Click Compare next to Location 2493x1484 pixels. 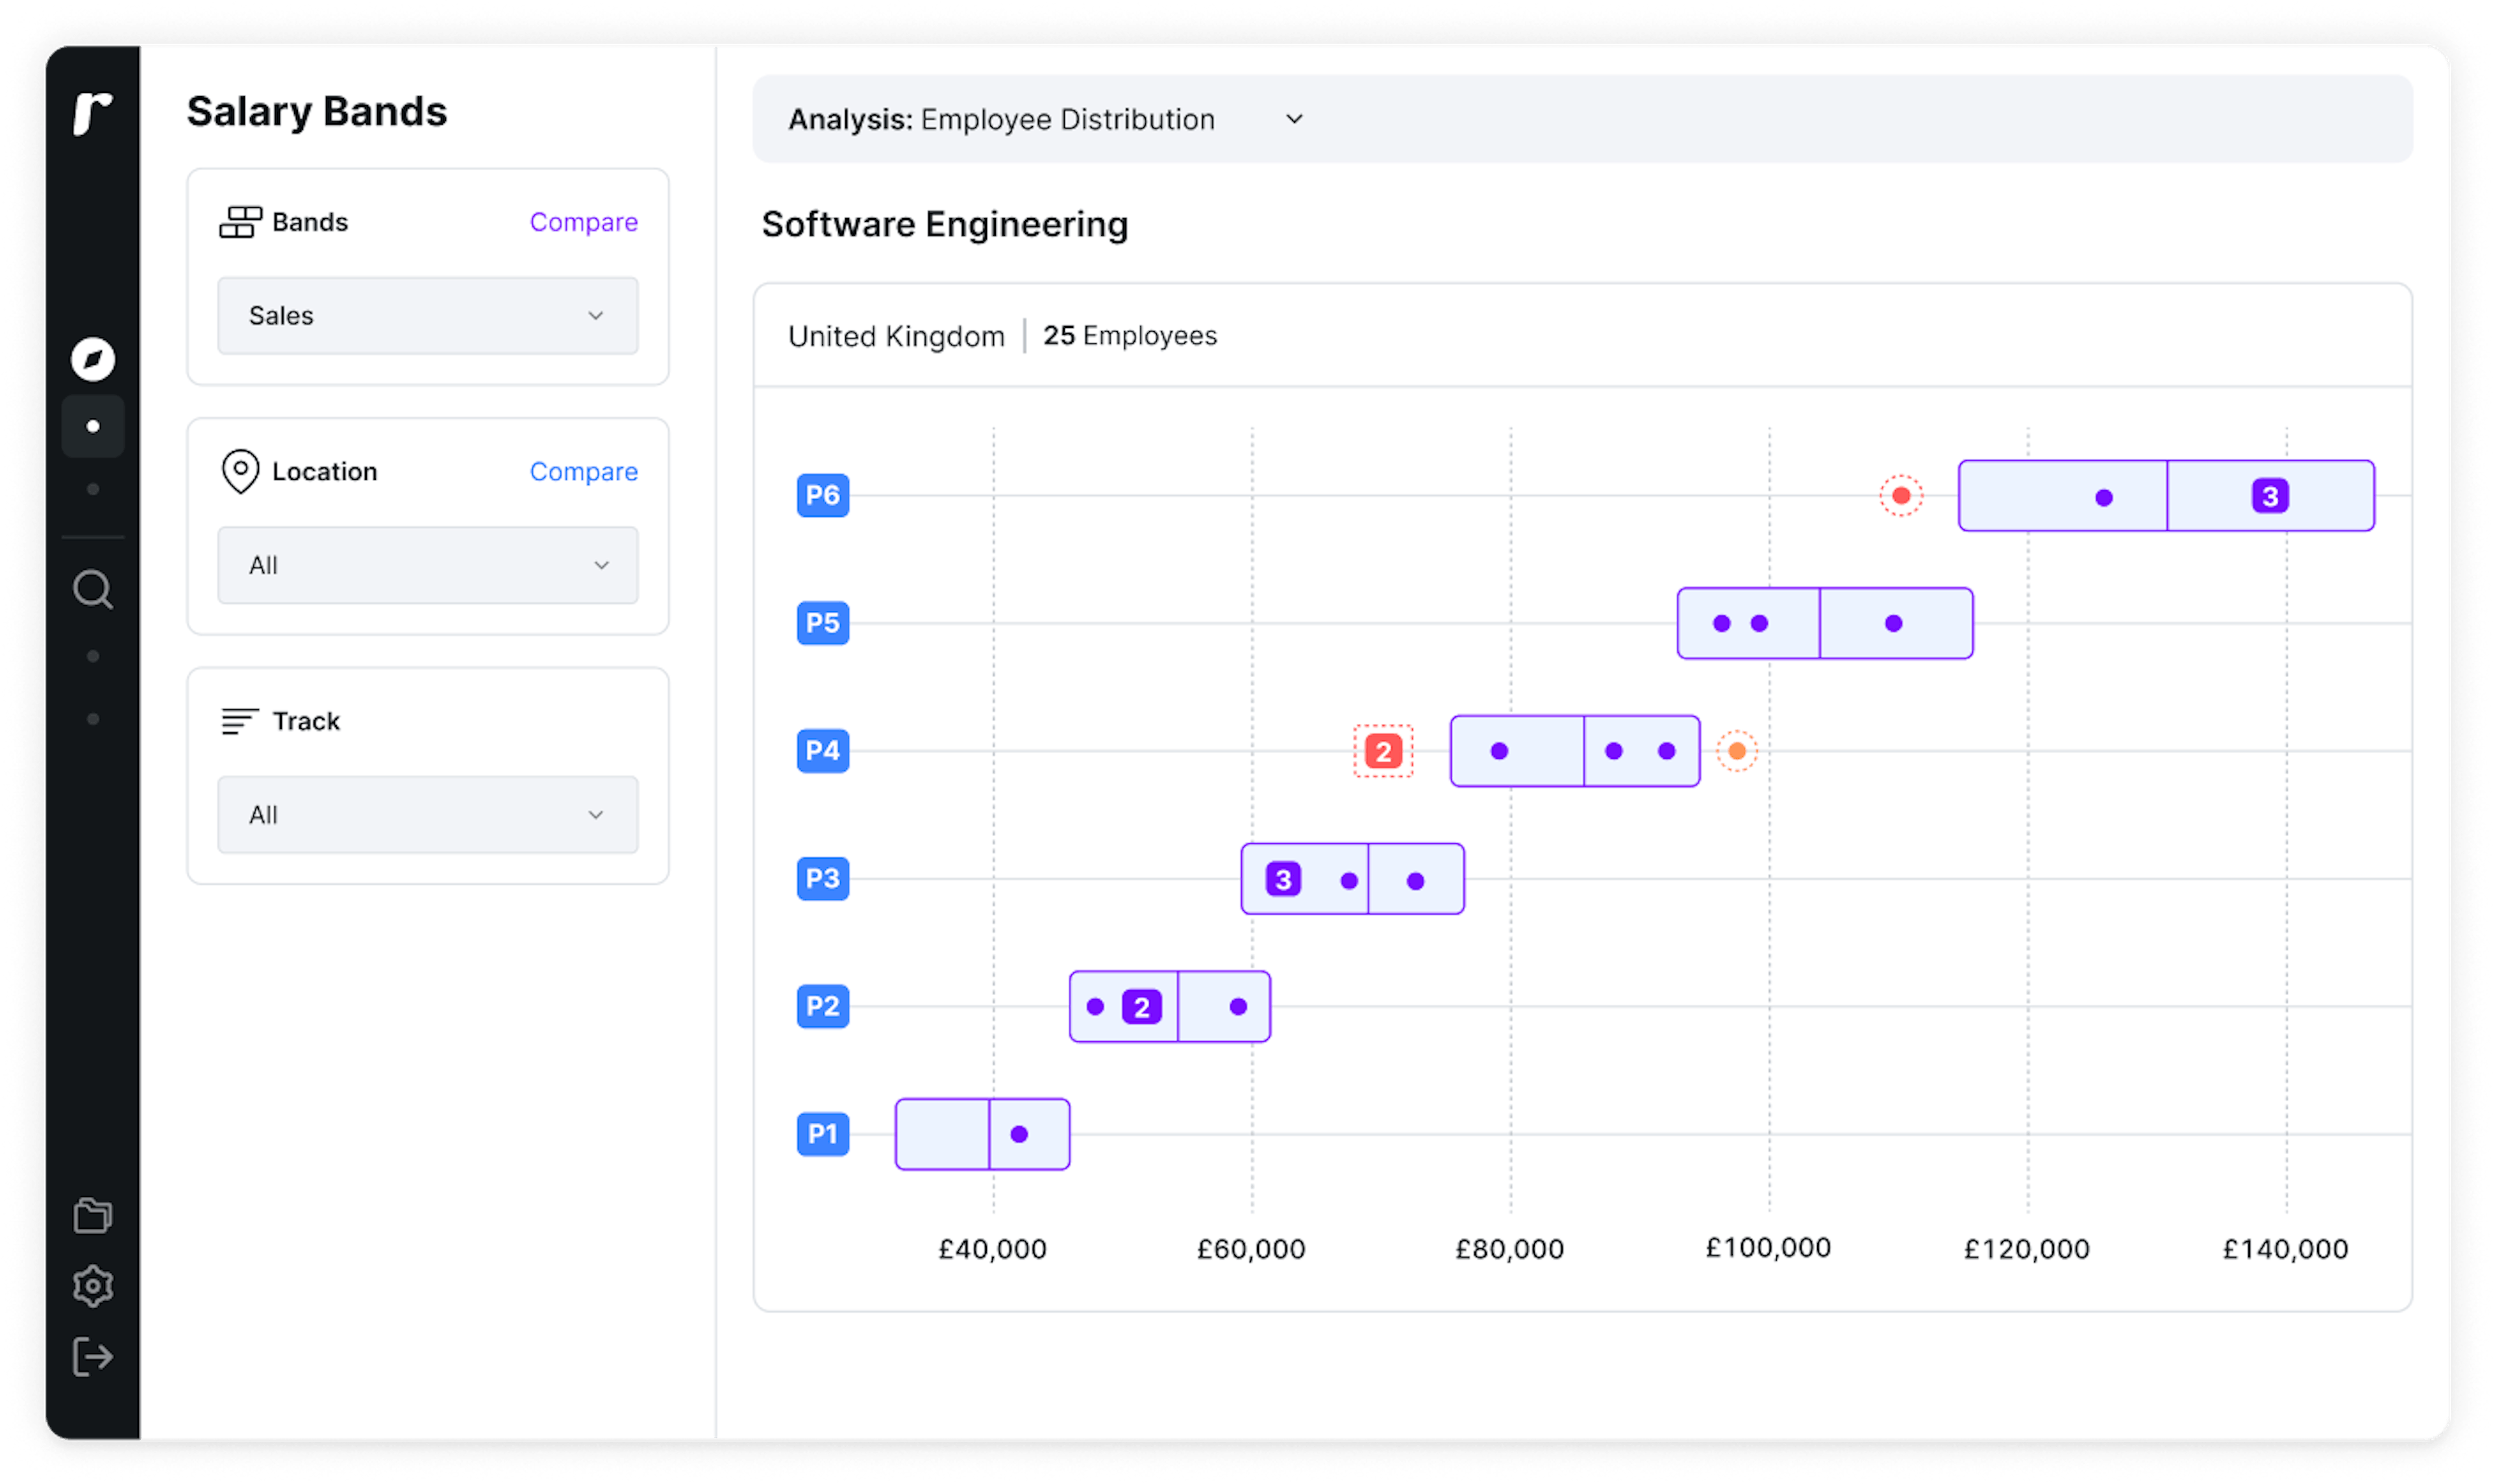click(x=584, y=471)
